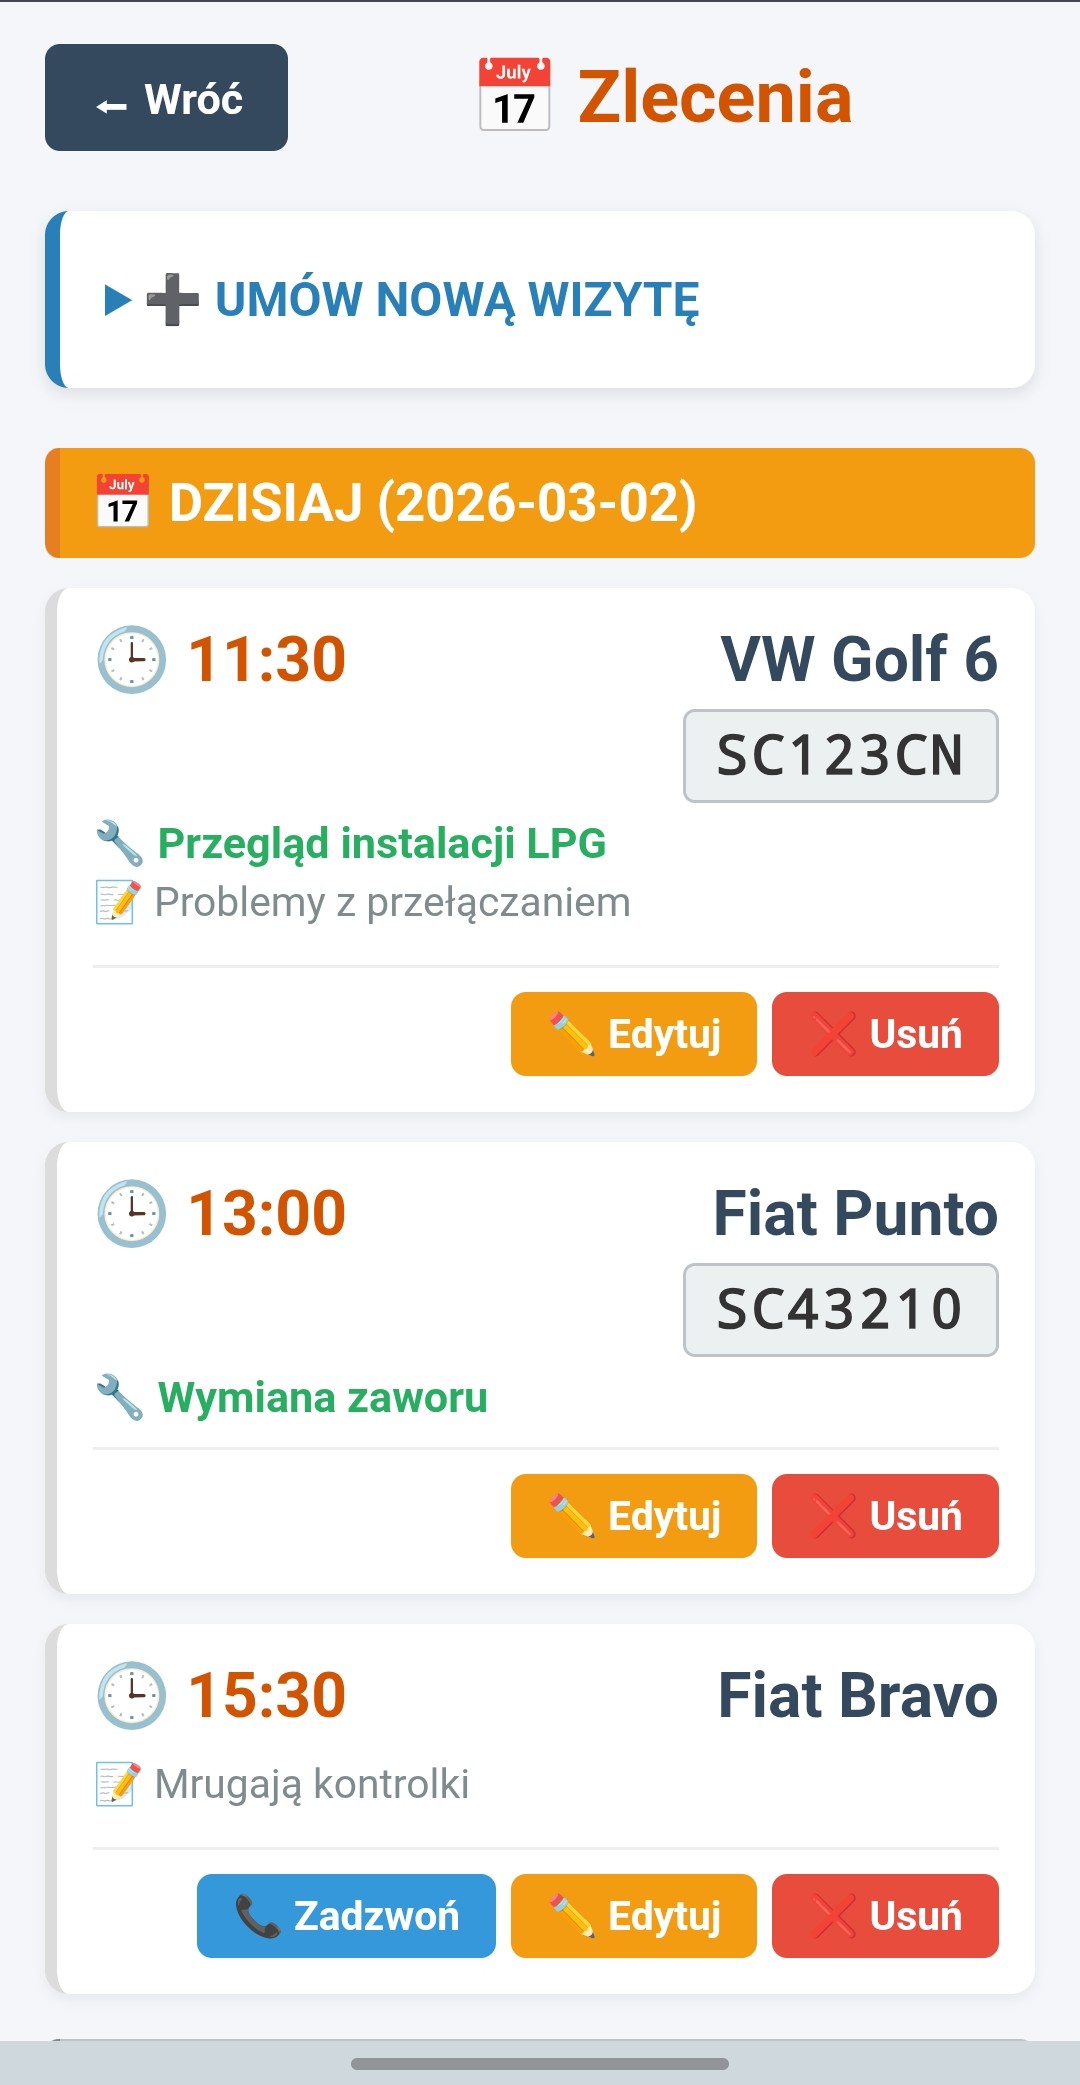Remove the Fiat Punto appointment
Viewport: 1080px width, 2085px height.
pos(885,1516)
